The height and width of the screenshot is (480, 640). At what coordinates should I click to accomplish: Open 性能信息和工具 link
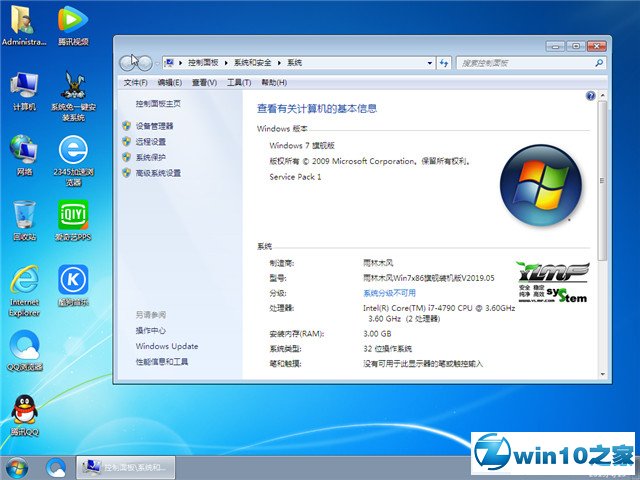coord(162,362)
